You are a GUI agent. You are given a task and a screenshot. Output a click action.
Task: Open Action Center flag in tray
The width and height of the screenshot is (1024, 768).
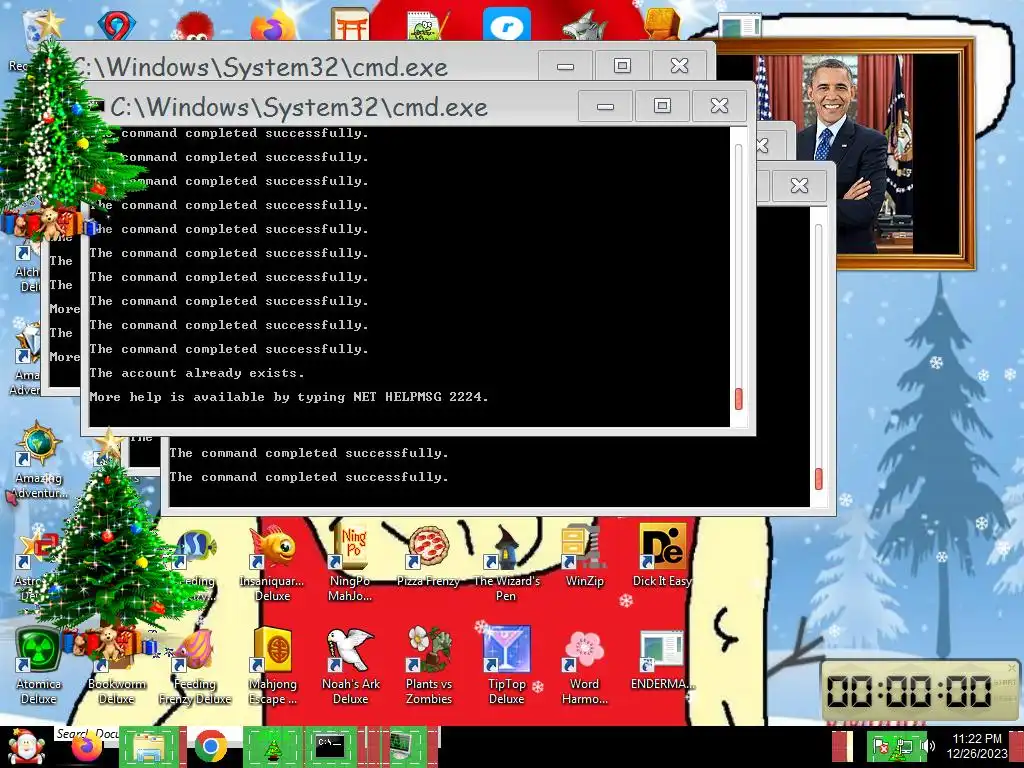pos(881,746)
